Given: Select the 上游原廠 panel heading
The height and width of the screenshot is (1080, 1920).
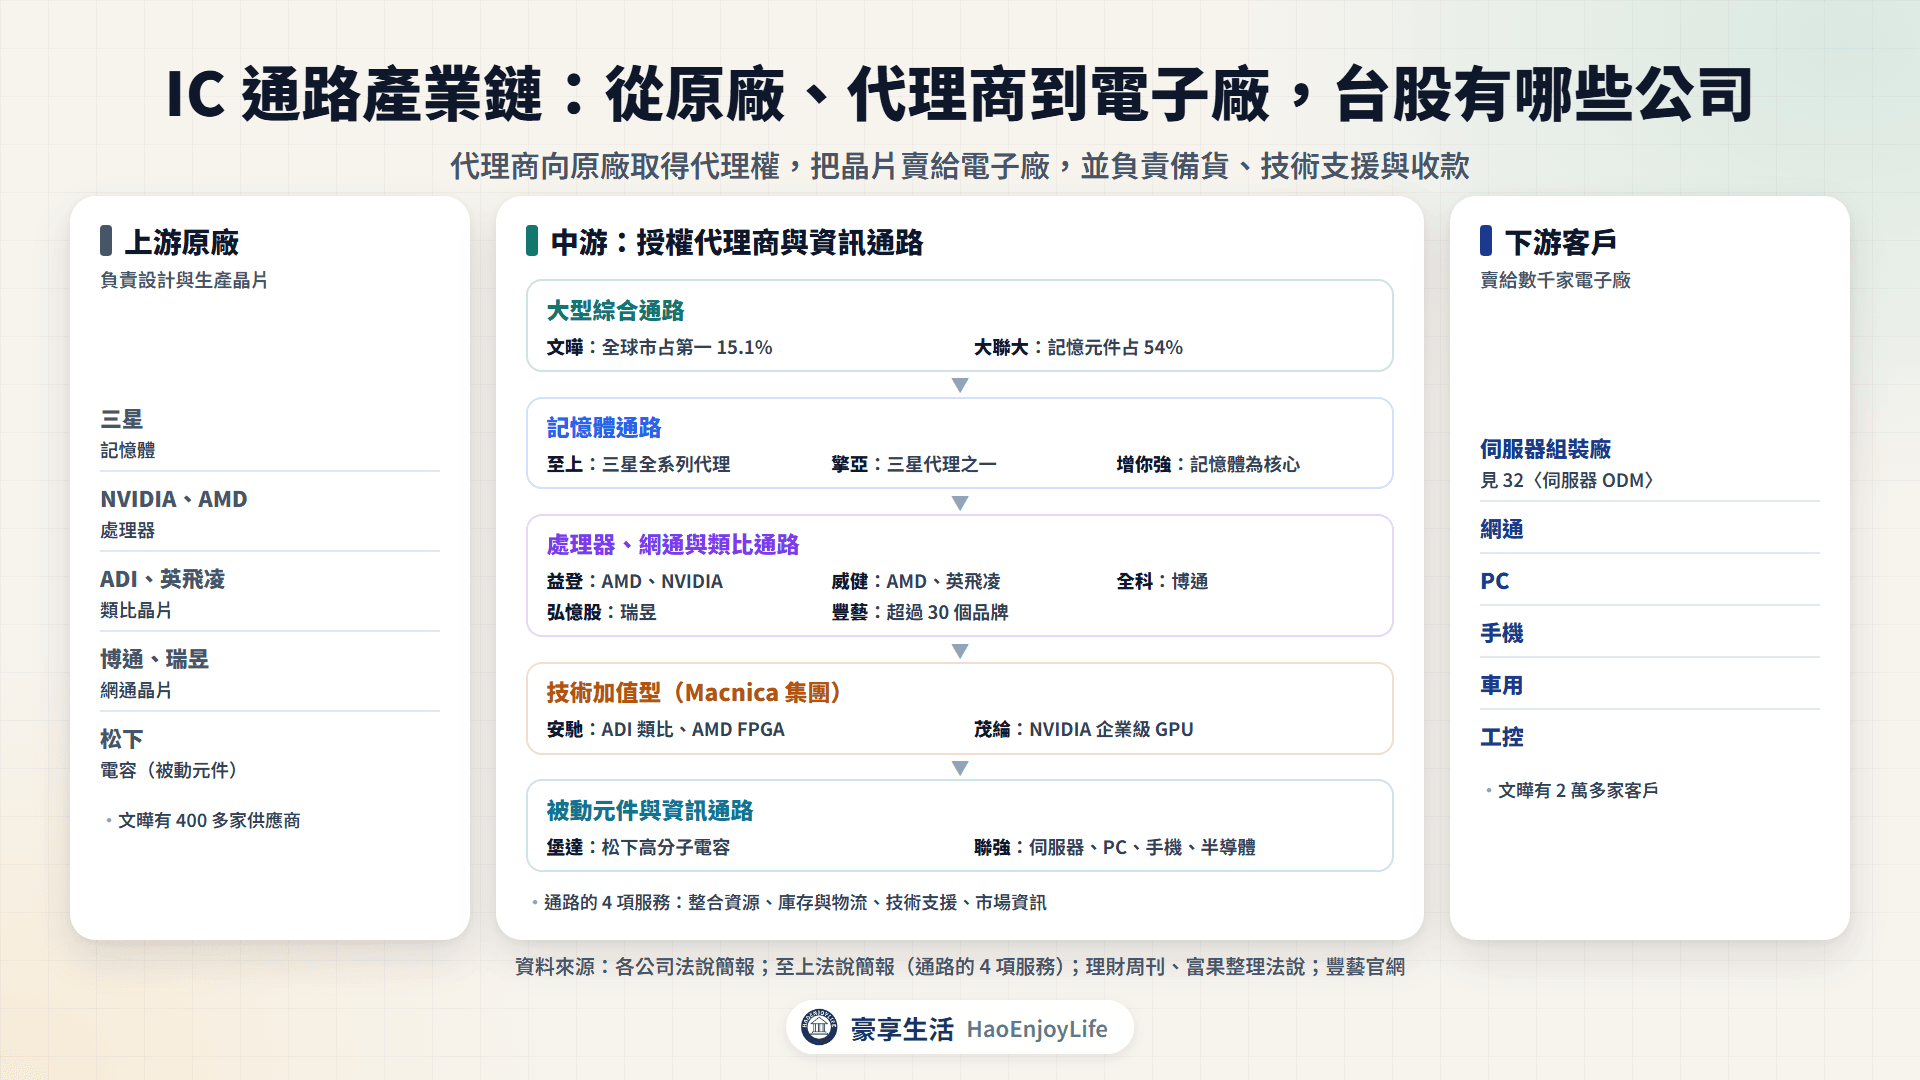Looking at the screenshot, I should point(181,242).
